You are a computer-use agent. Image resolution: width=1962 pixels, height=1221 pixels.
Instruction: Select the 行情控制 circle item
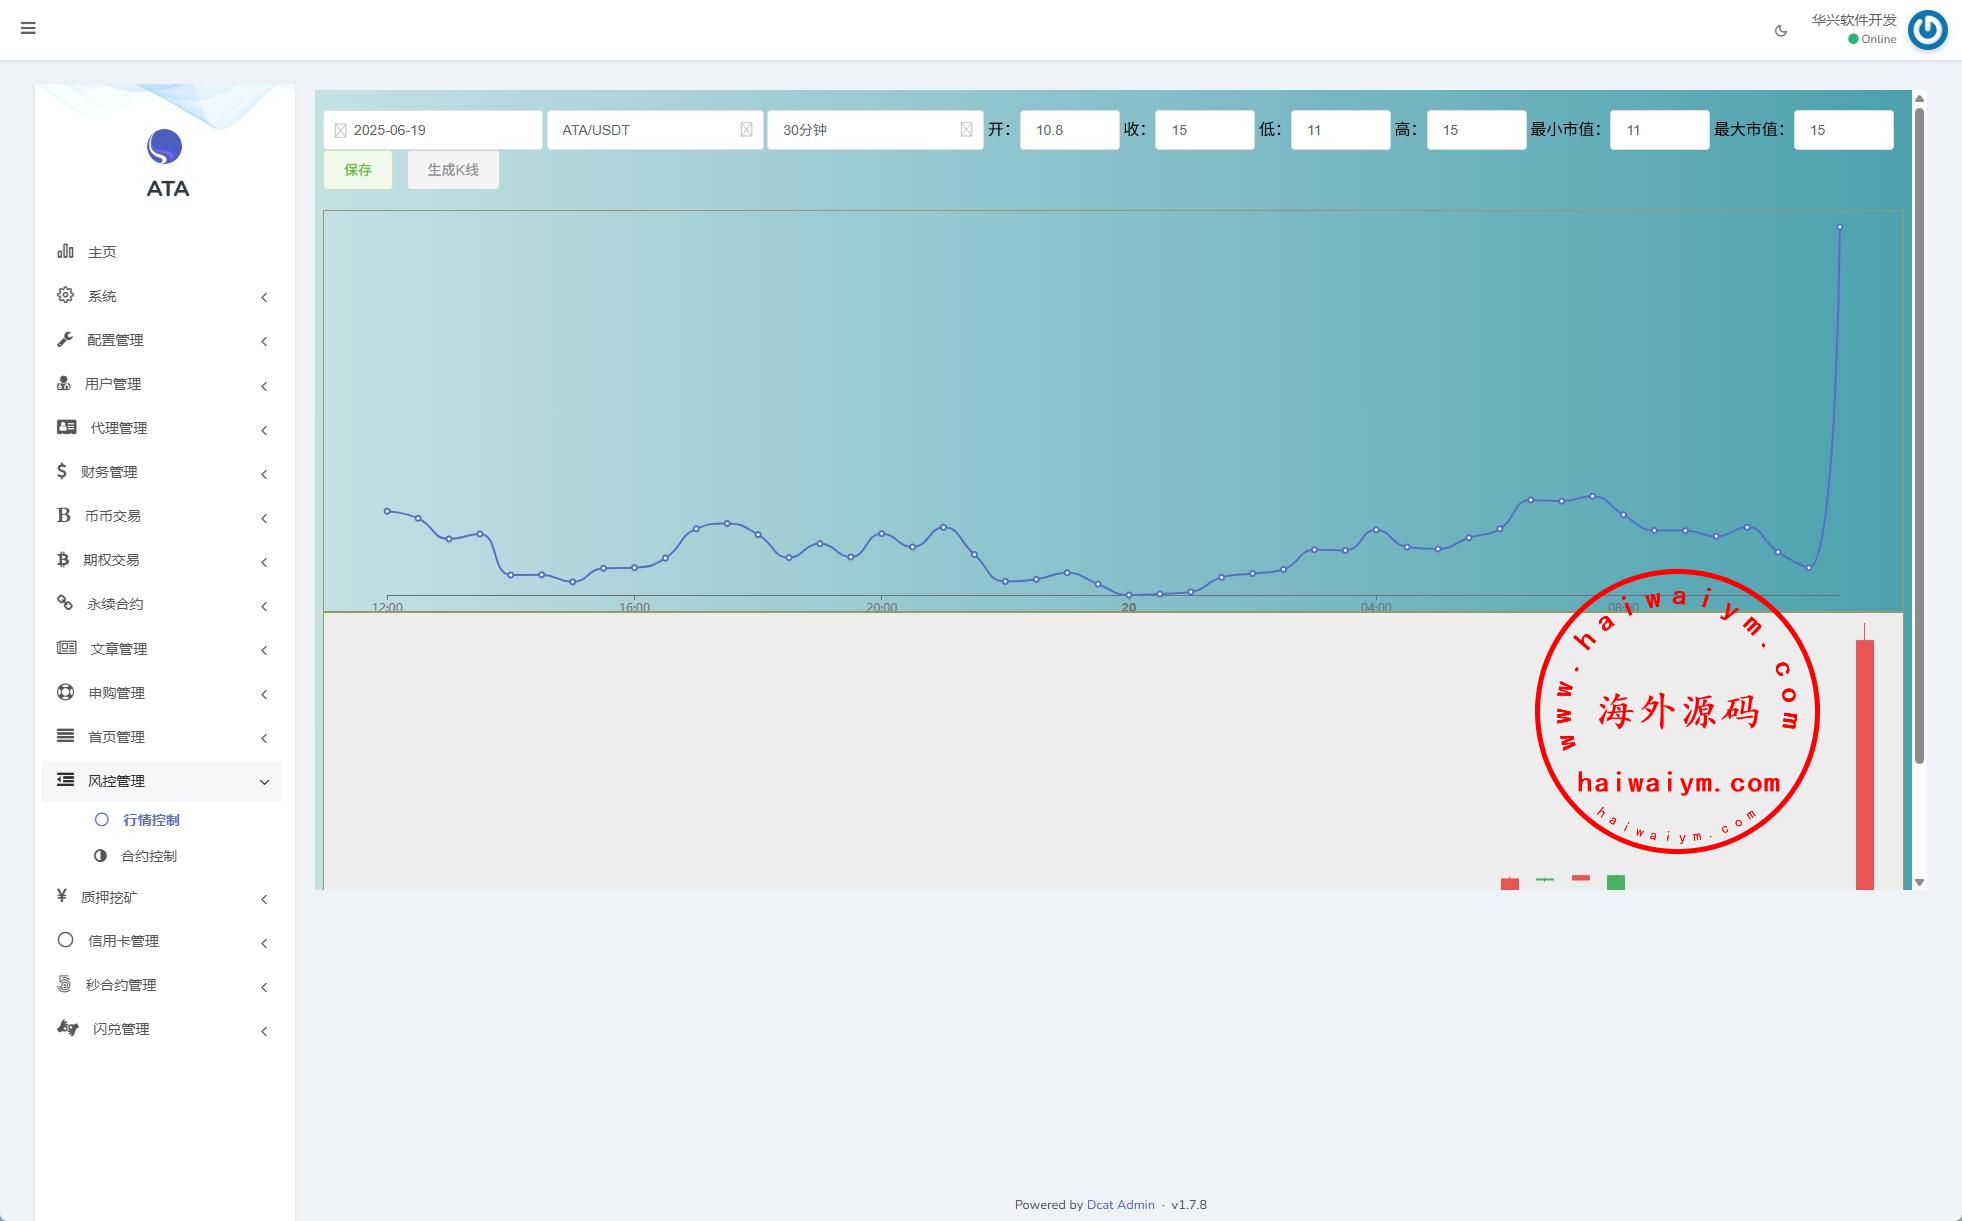[102, 820]
